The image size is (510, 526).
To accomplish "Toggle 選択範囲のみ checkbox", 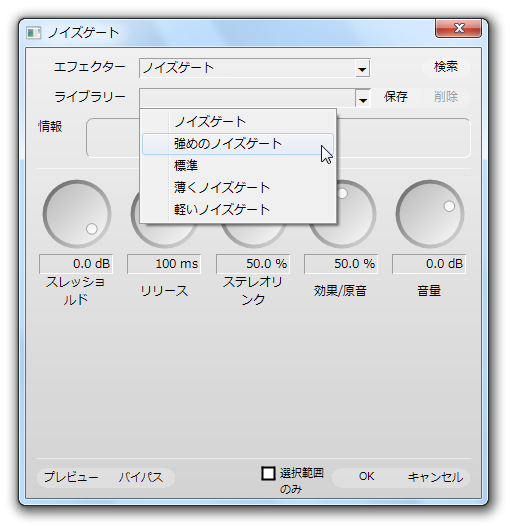I will click(268, 474).
